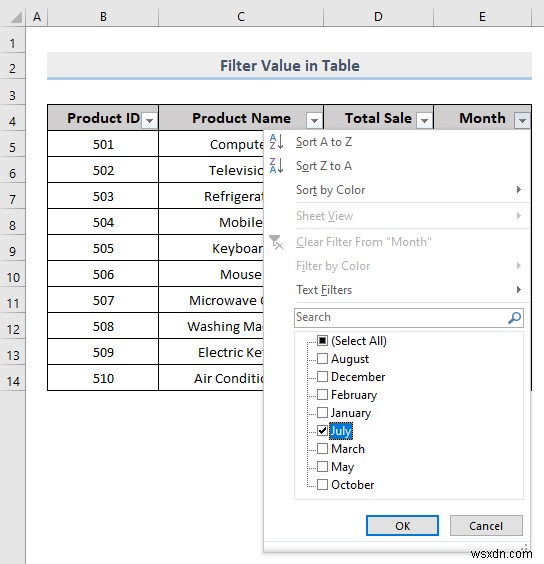The width and height of the screenshot is (544, 564).
Task: Open the Total Sale filter dropdown
Action: click(424, 120)
